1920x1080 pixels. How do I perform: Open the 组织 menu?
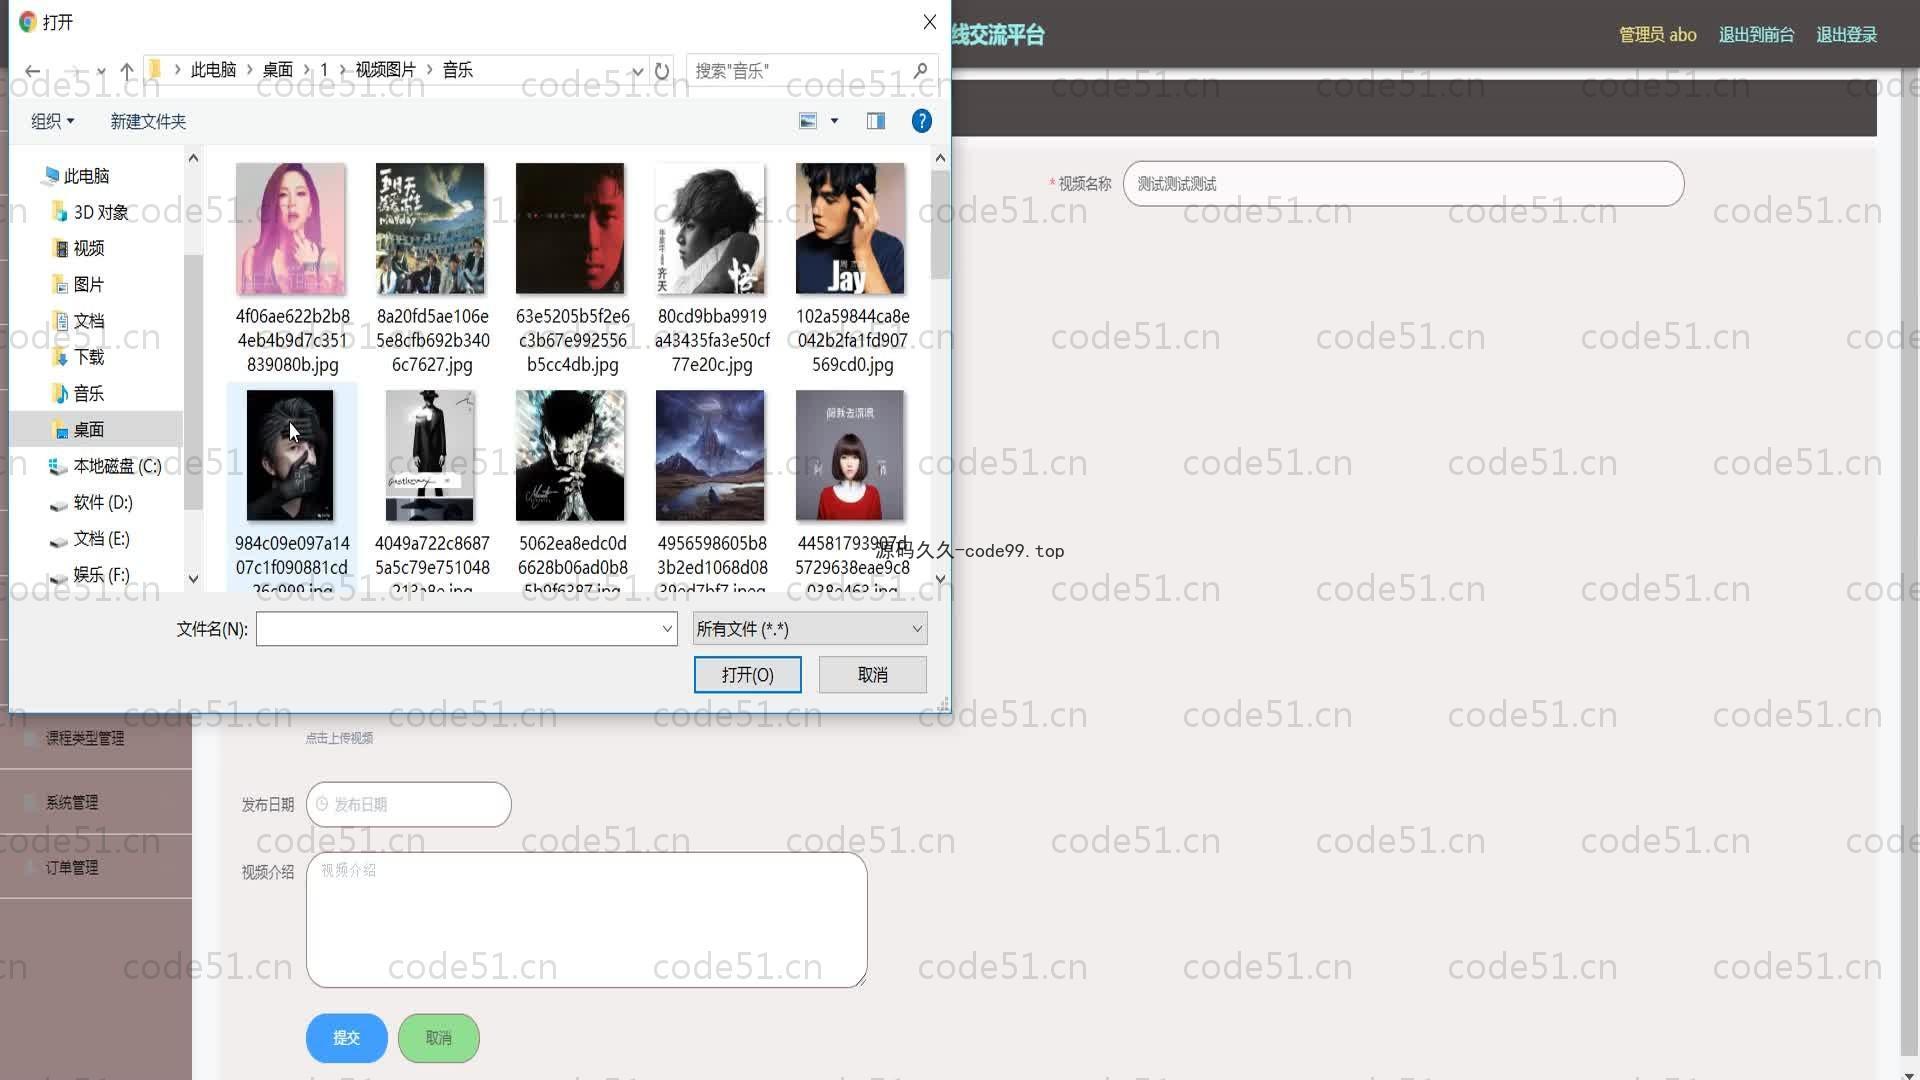pos(52,121)
